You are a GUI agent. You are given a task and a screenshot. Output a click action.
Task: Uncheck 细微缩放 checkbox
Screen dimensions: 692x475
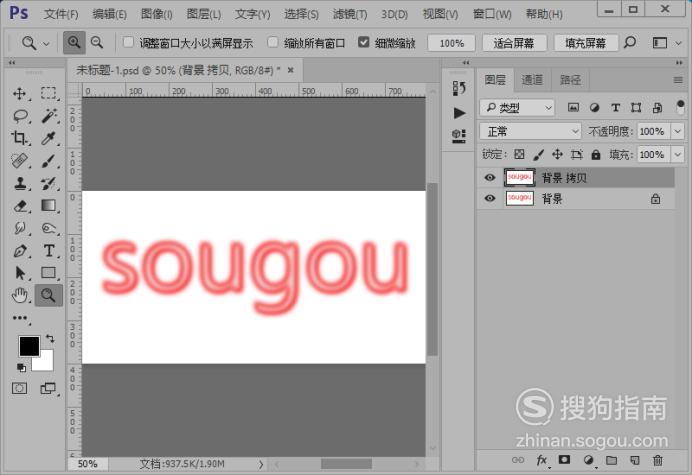click(364, 42)
